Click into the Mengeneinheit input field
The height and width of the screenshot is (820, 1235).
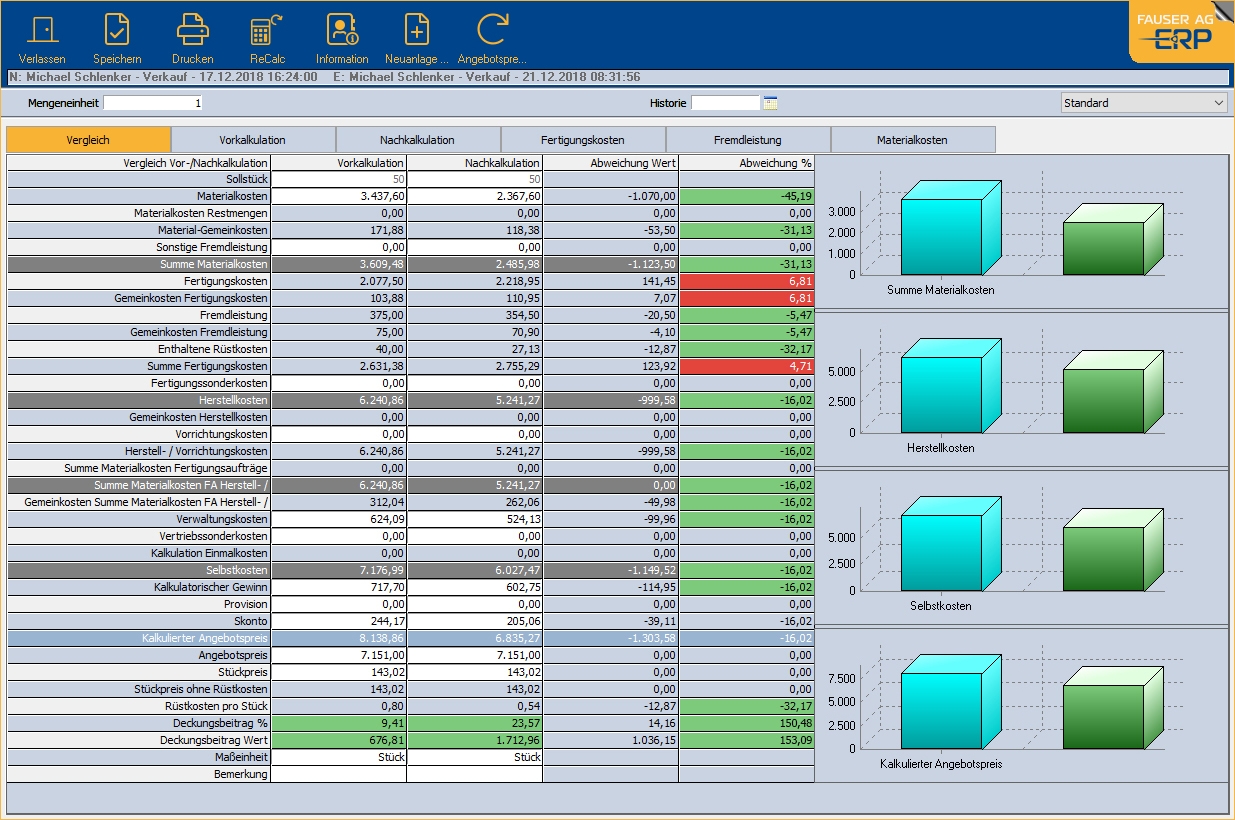[x=154, y=103]
